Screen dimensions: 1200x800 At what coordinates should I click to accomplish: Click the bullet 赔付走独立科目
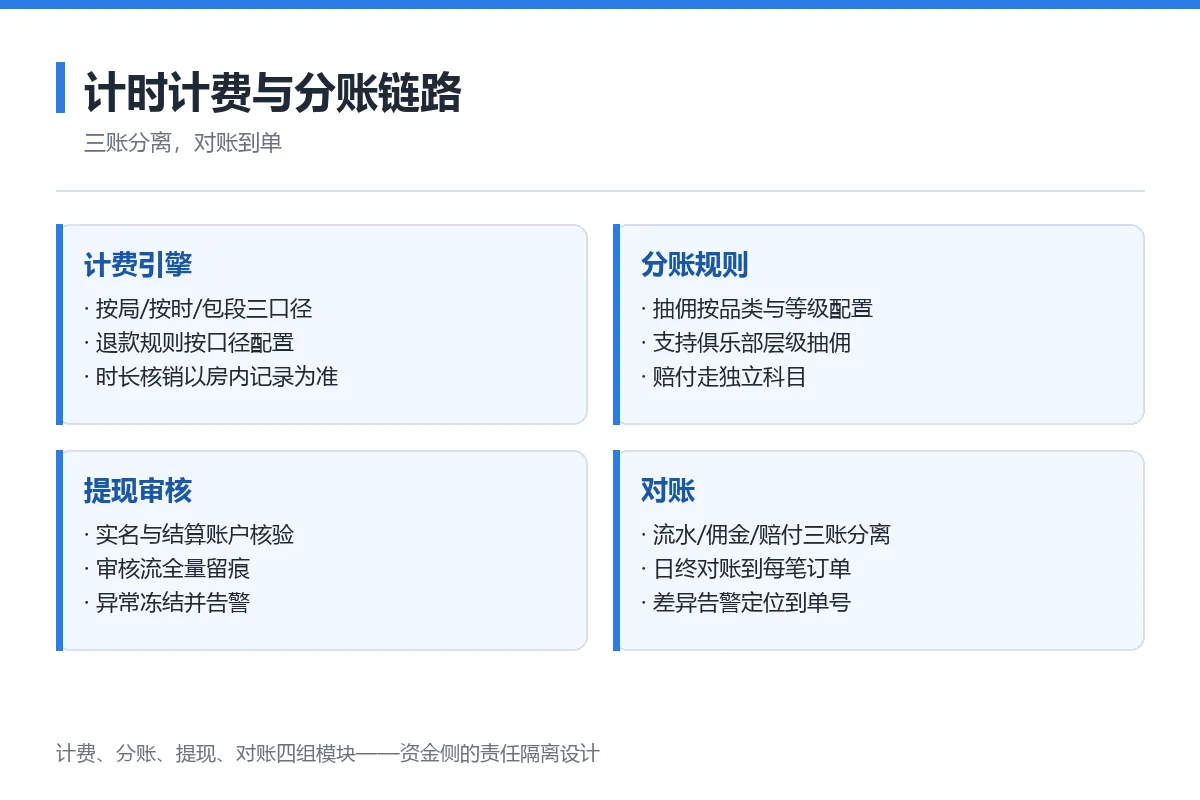[x=724, y=377]
